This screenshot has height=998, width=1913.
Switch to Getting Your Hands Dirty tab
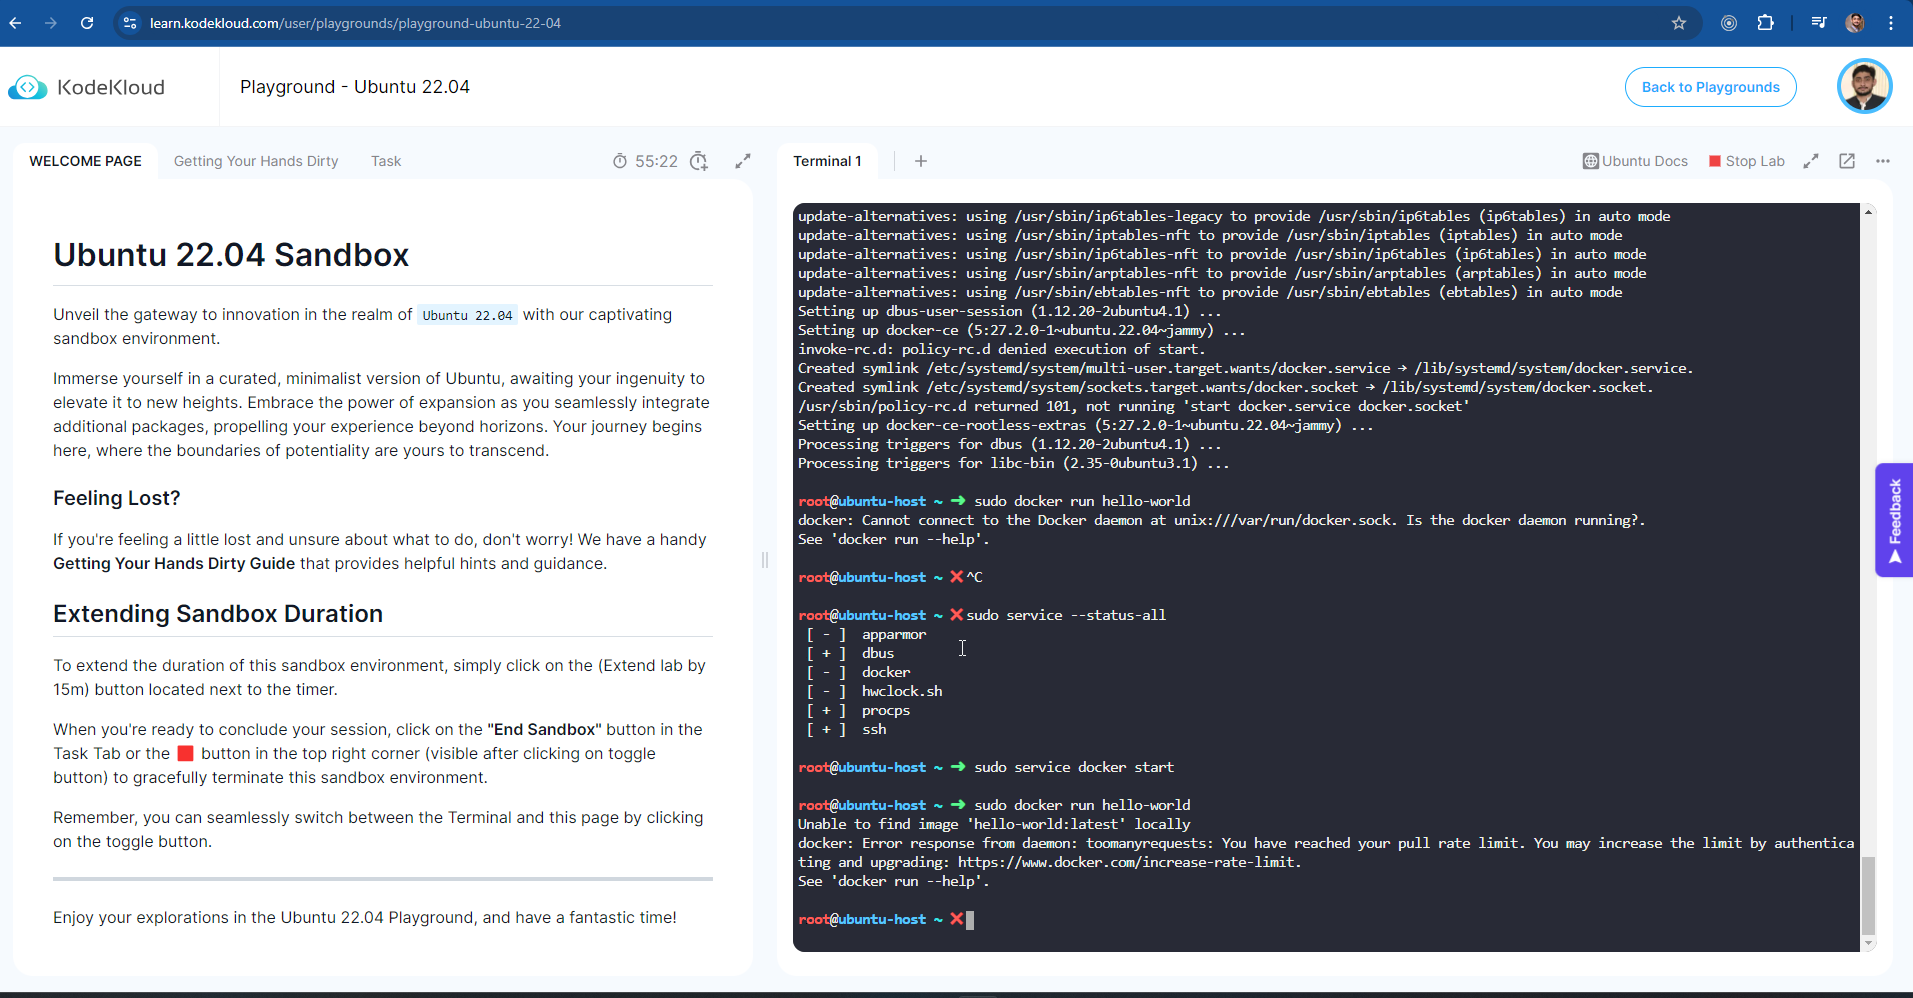click(256, 161)
